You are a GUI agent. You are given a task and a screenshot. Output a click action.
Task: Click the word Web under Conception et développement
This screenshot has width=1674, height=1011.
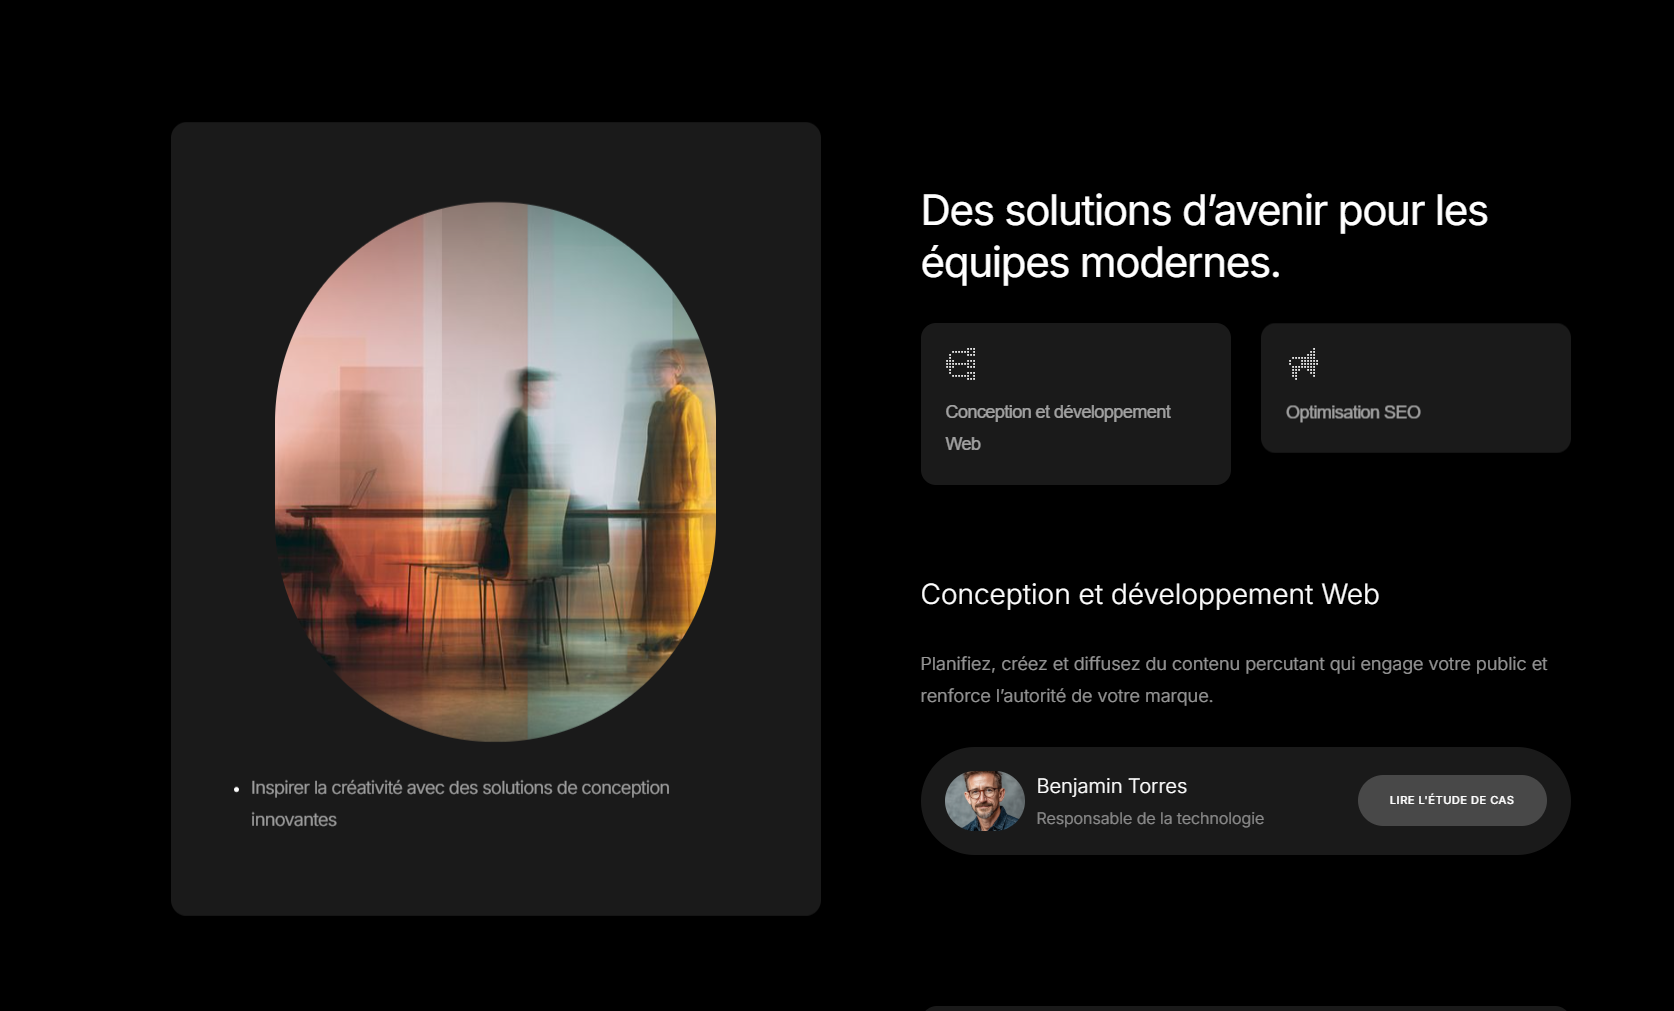[962, 444]
